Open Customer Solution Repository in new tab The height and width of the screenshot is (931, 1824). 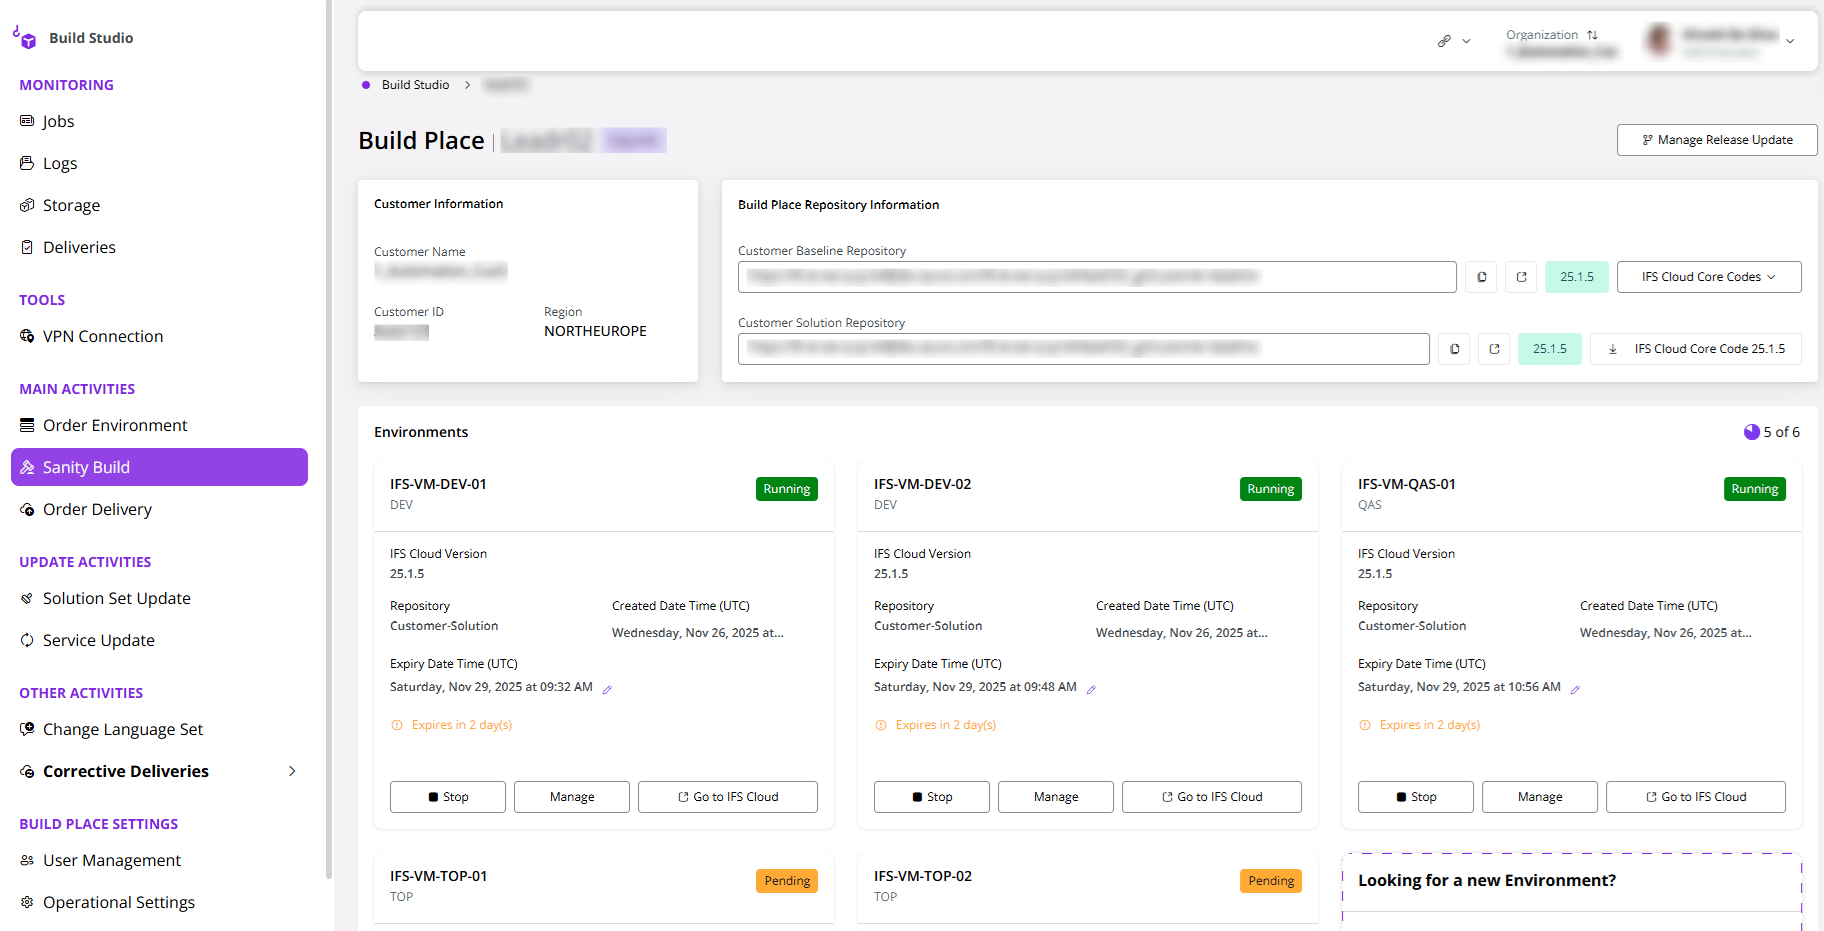[1494, 349]
